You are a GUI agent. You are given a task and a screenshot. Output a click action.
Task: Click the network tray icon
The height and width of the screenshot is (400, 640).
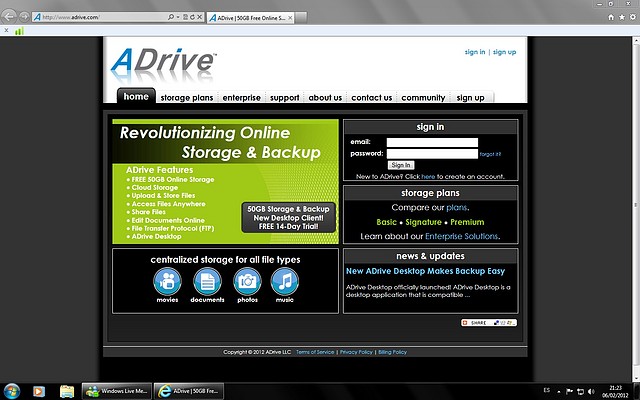click(x=580, y=392)
